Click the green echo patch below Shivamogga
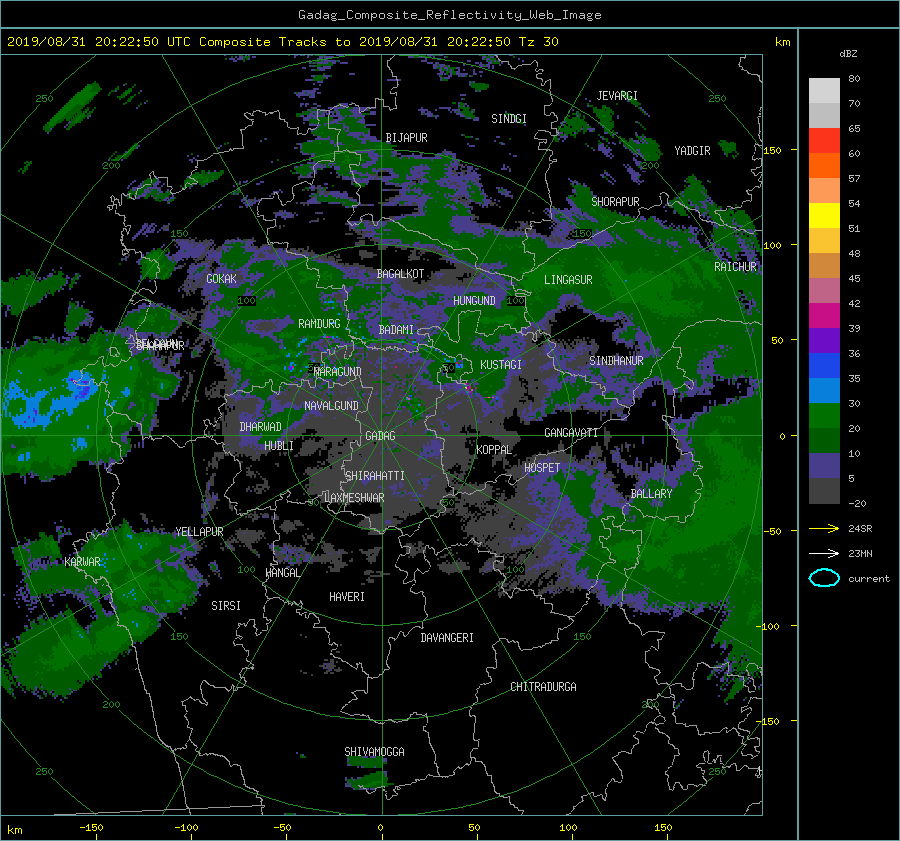This screenshot has width=900, height=841. [367, 780]
